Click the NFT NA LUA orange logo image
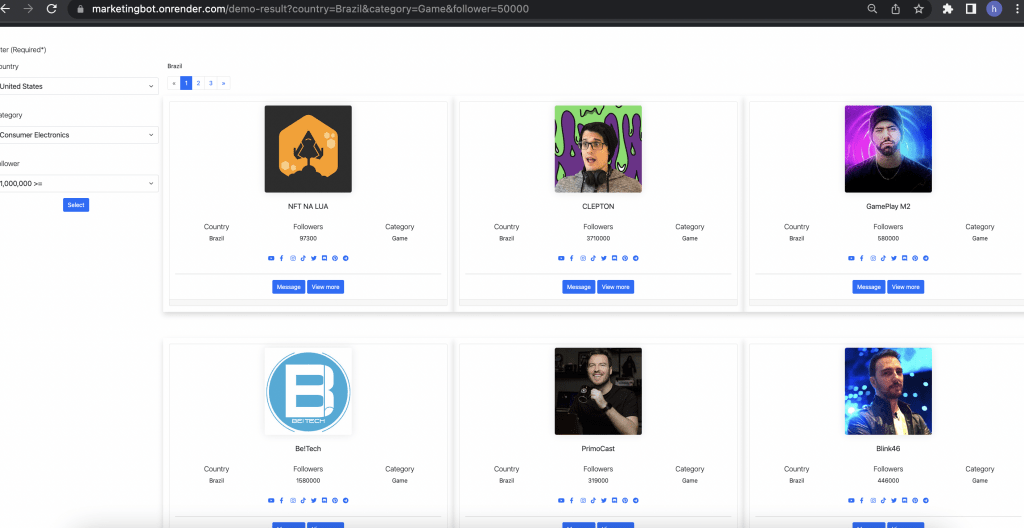The height and width of the screenshot is (528, 1024). coord(308,149)
